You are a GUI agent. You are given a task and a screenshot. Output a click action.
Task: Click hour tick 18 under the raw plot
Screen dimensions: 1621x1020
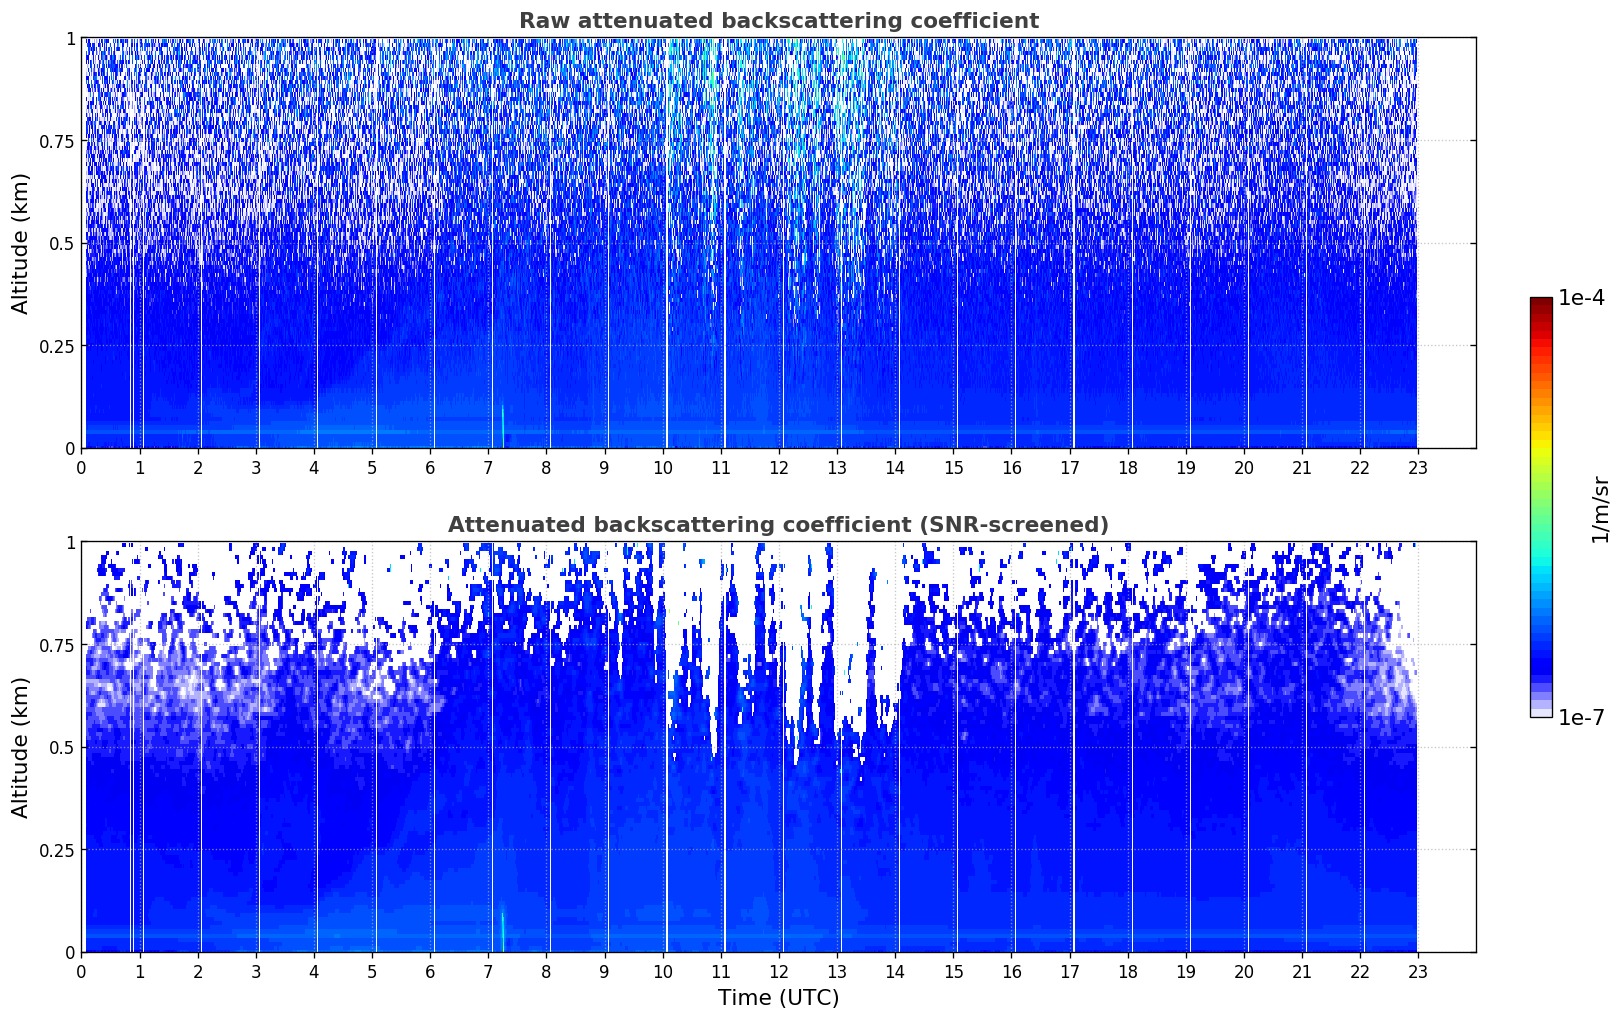[x=1127, y=467]
